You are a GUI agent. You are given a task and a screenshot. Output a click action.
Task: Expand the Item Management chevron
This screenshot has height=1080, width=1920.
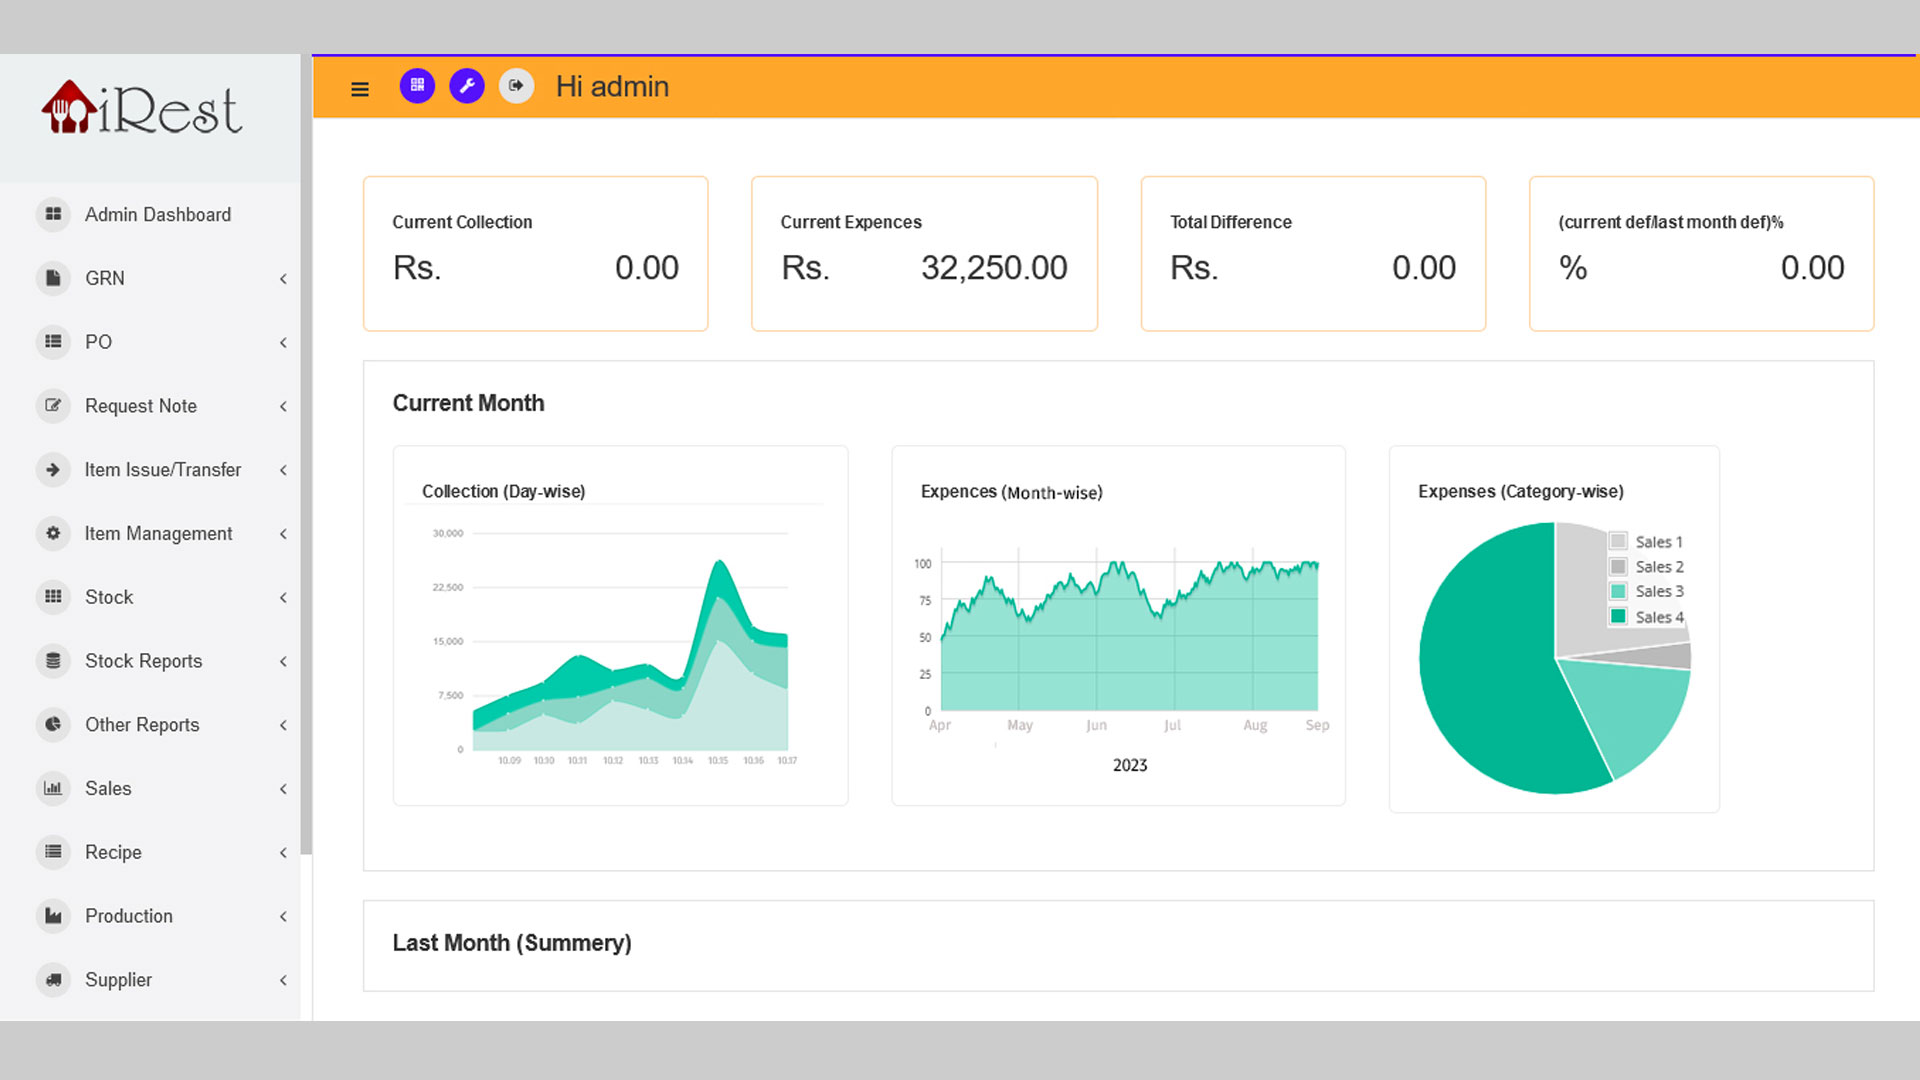283,534
